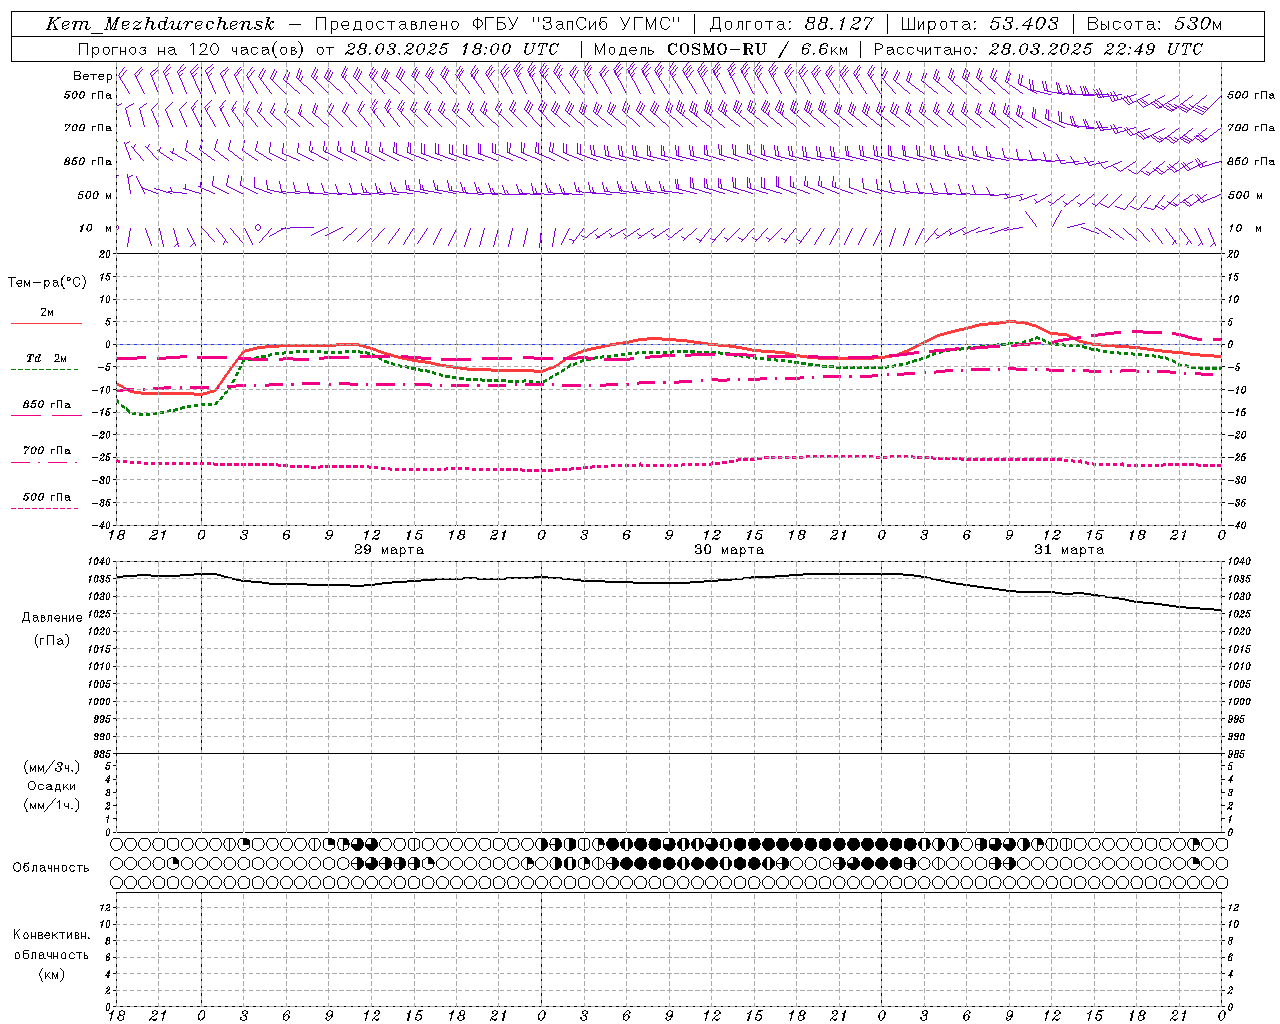Click the pink long-dash legend line under 850 гПа
The height and width of the screenshot is (1024, 1280).
click(46, 415)
